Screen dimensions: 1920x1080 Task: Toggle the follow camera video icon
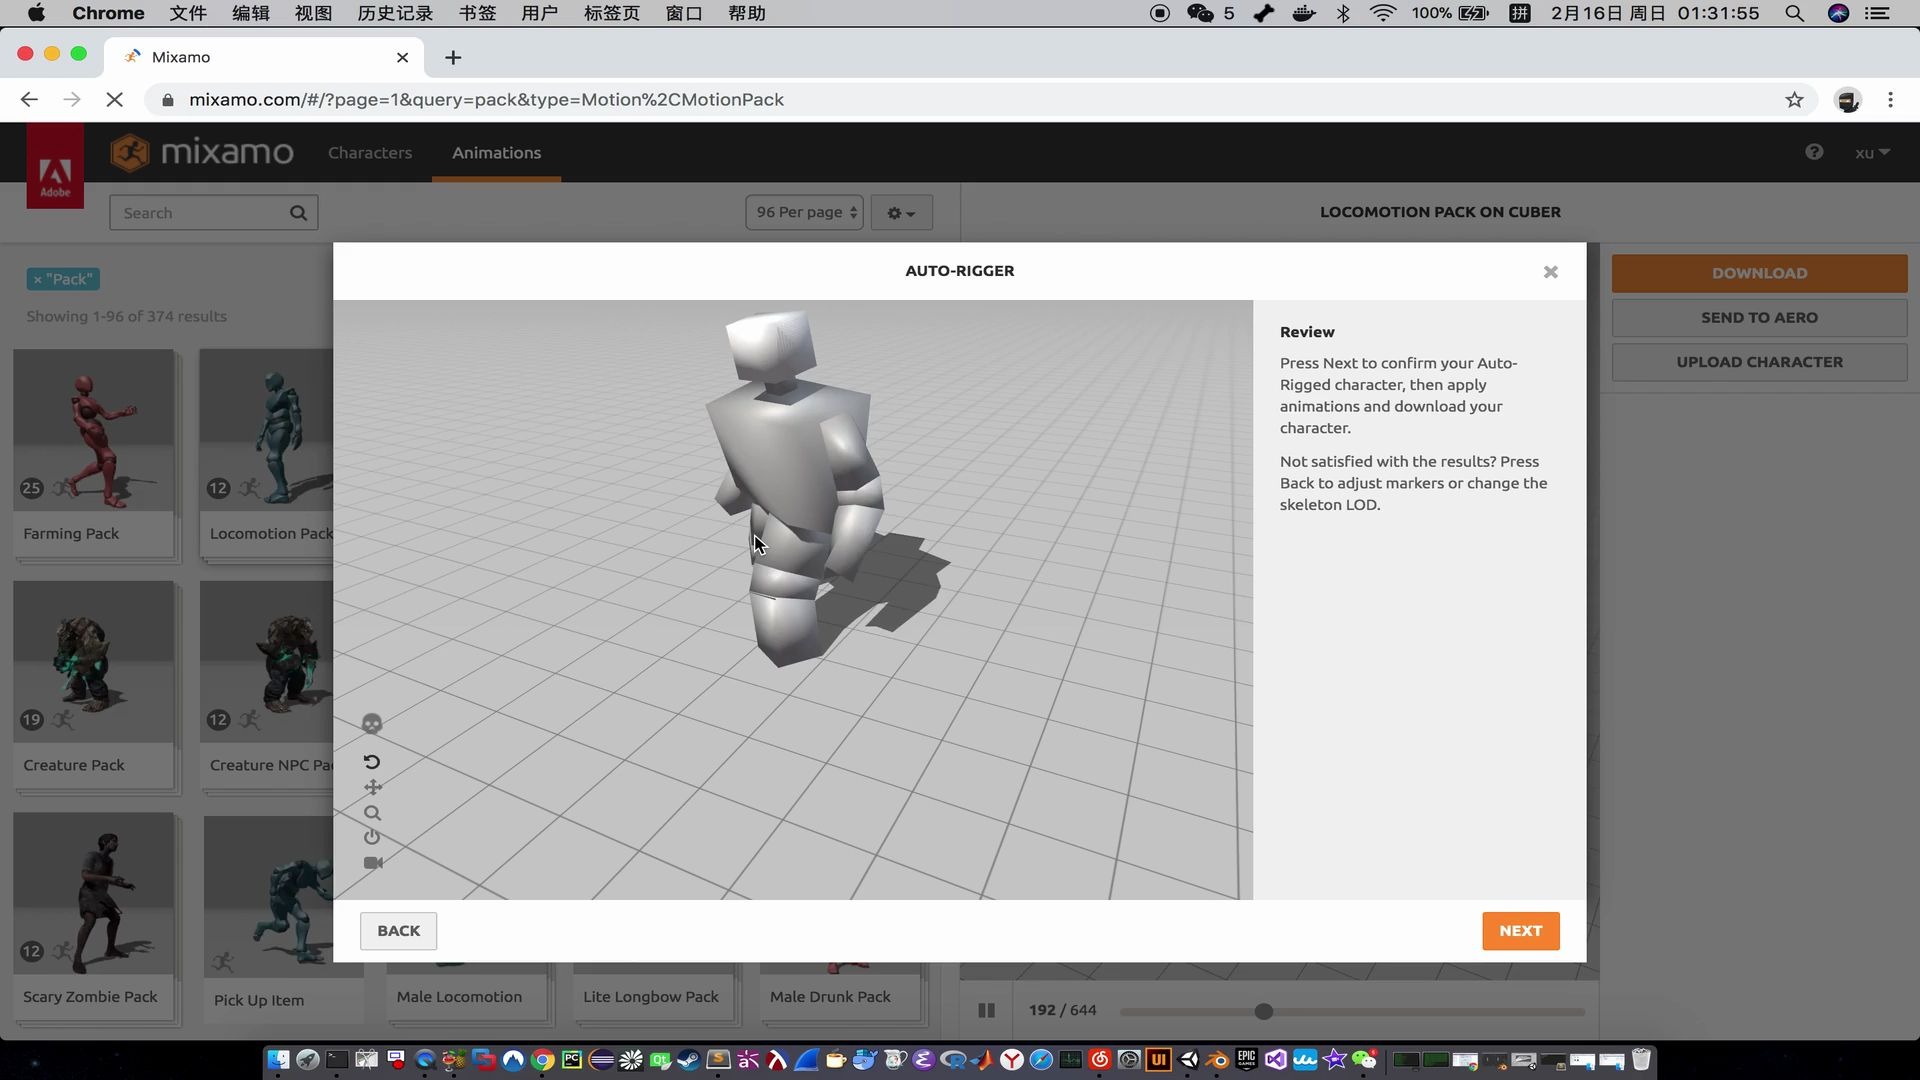pyautogui.click(x=373, y=863)
